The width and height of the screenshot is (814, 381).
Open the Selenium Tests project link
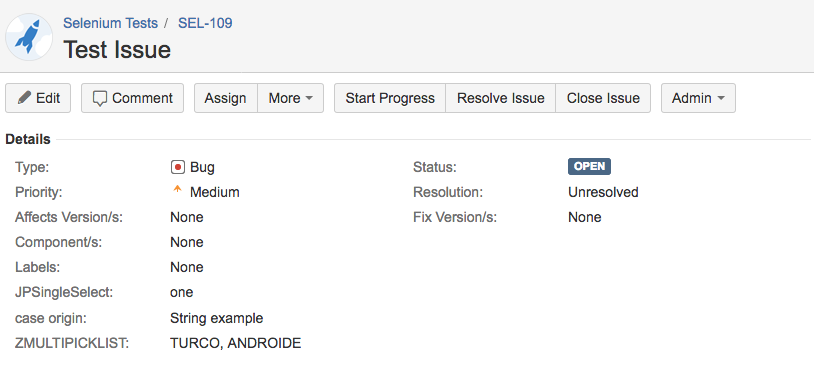111,23
